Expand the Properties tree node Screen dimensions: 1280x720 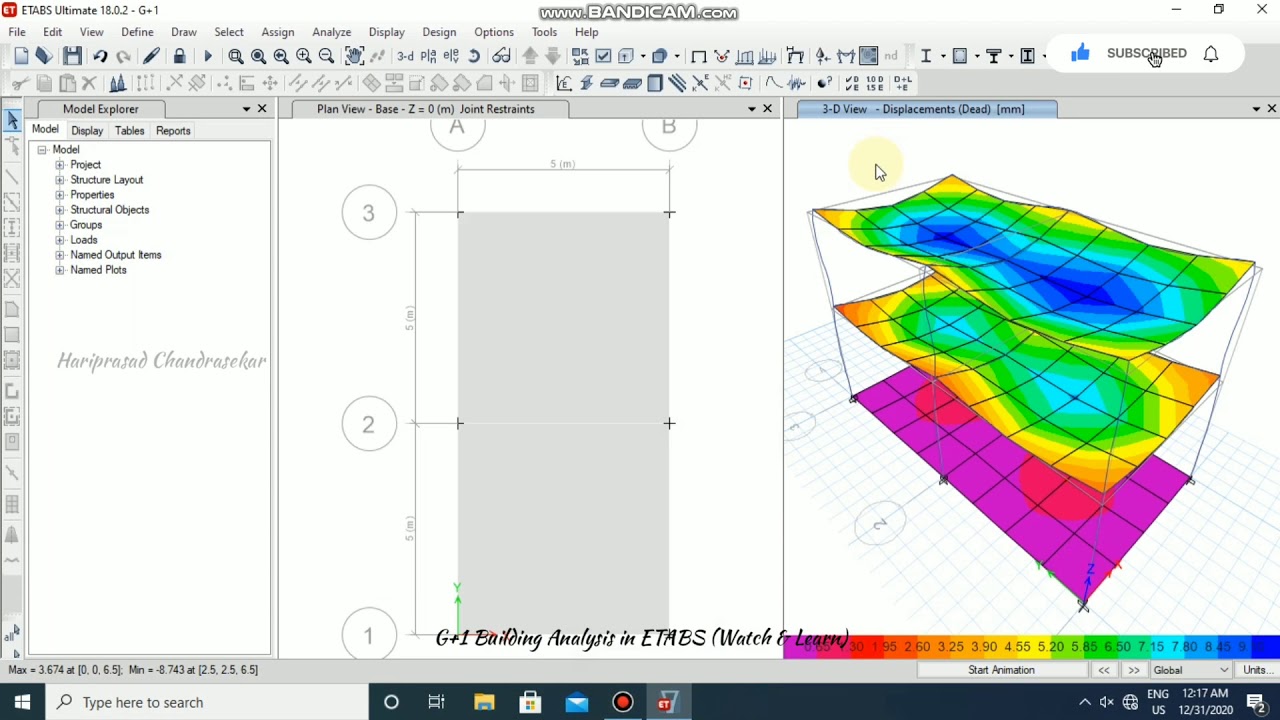pos(60,195)
